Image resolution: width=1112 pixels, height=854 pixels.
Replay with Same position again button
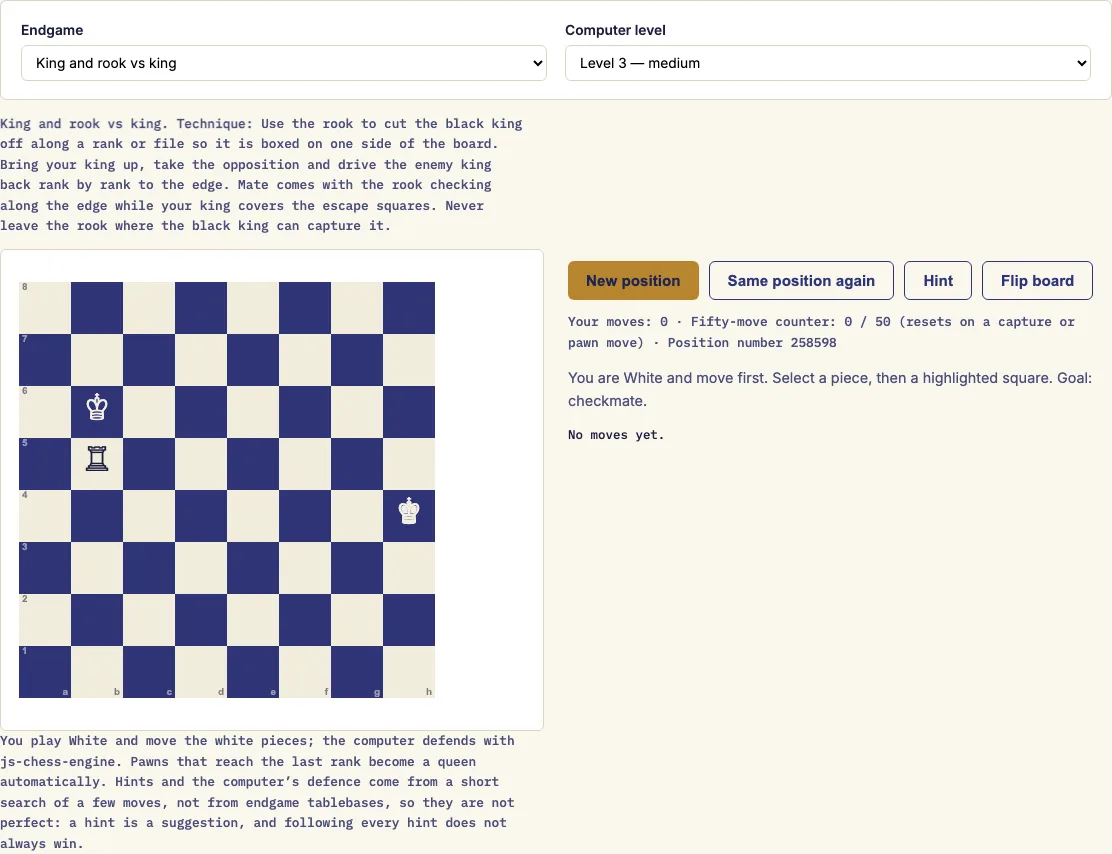click(801, 281)
